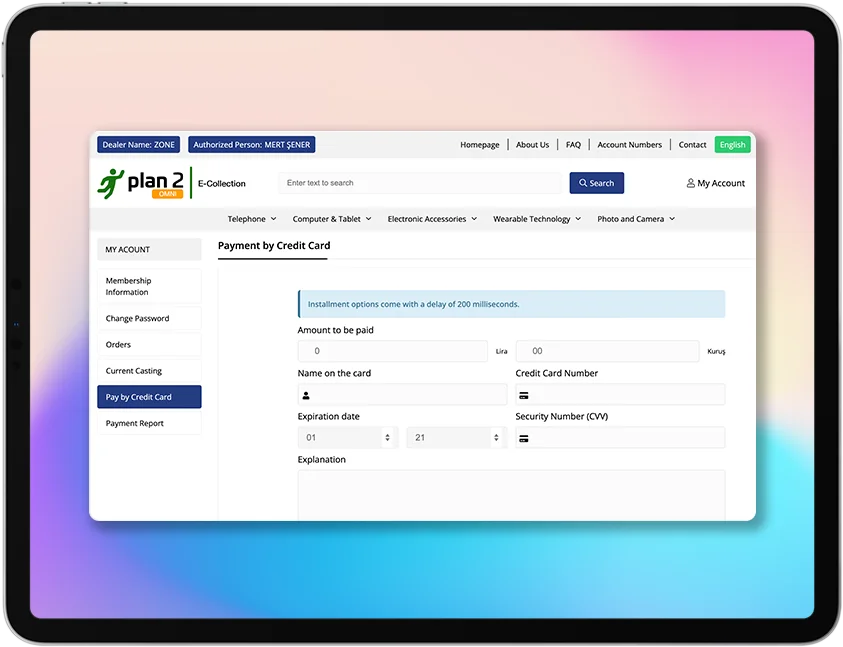Switch language with the English button
This screenshot has height=647, width=843.
pos(732,145)
